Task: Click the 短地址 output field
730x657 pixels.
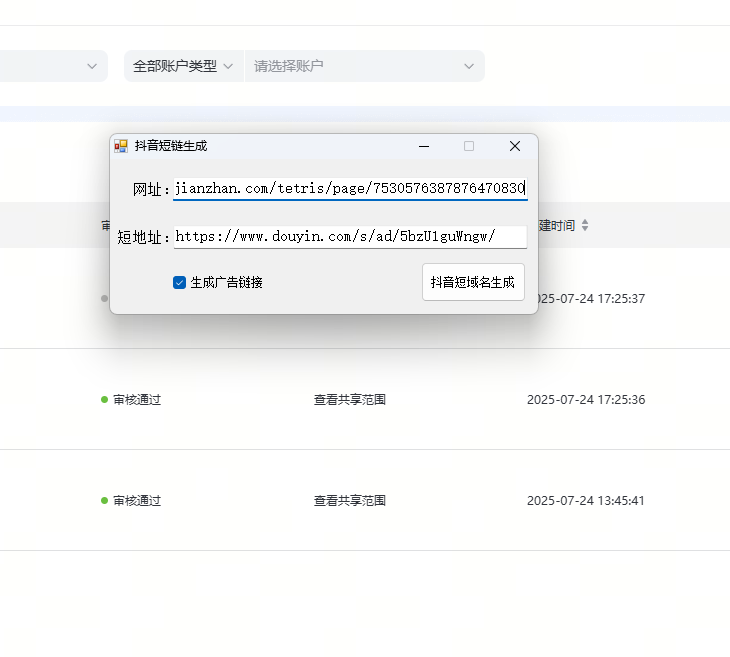Action: [350, 237]
